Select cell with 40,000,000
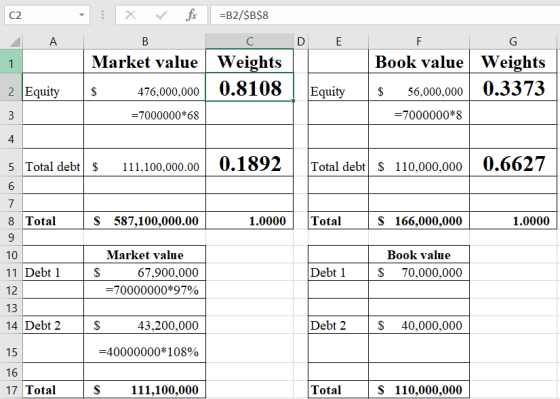This screenshot has height=399, width=560. [419, 325]
